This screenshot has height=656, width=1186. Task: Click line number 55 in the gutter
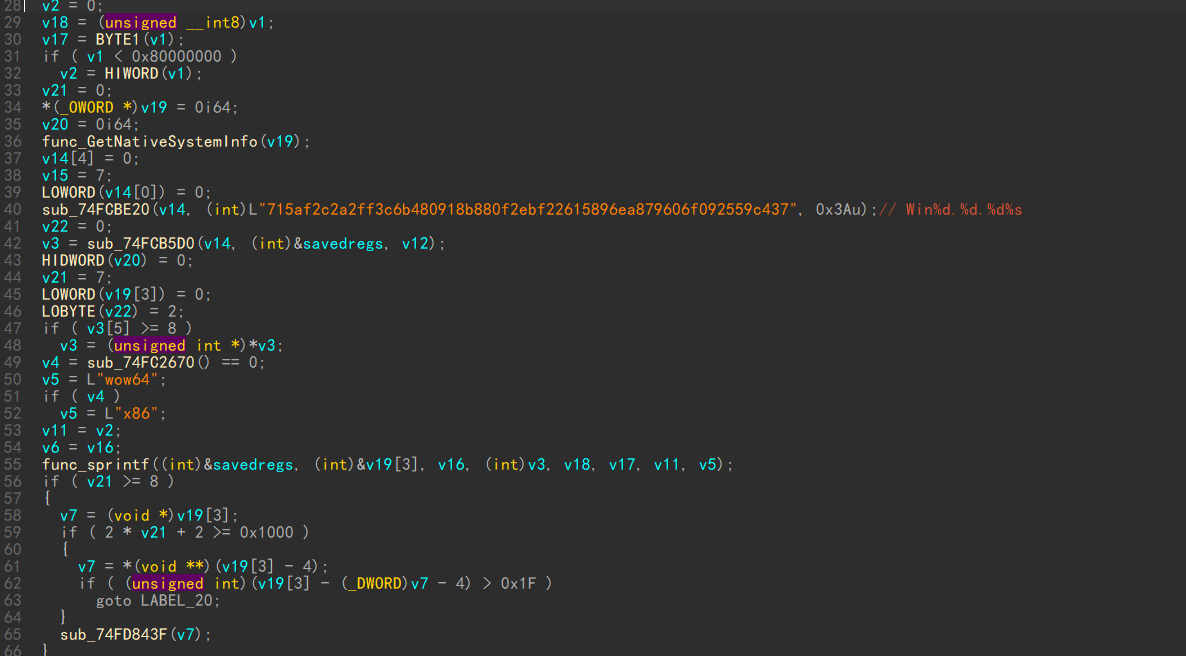tap(13, 464)
